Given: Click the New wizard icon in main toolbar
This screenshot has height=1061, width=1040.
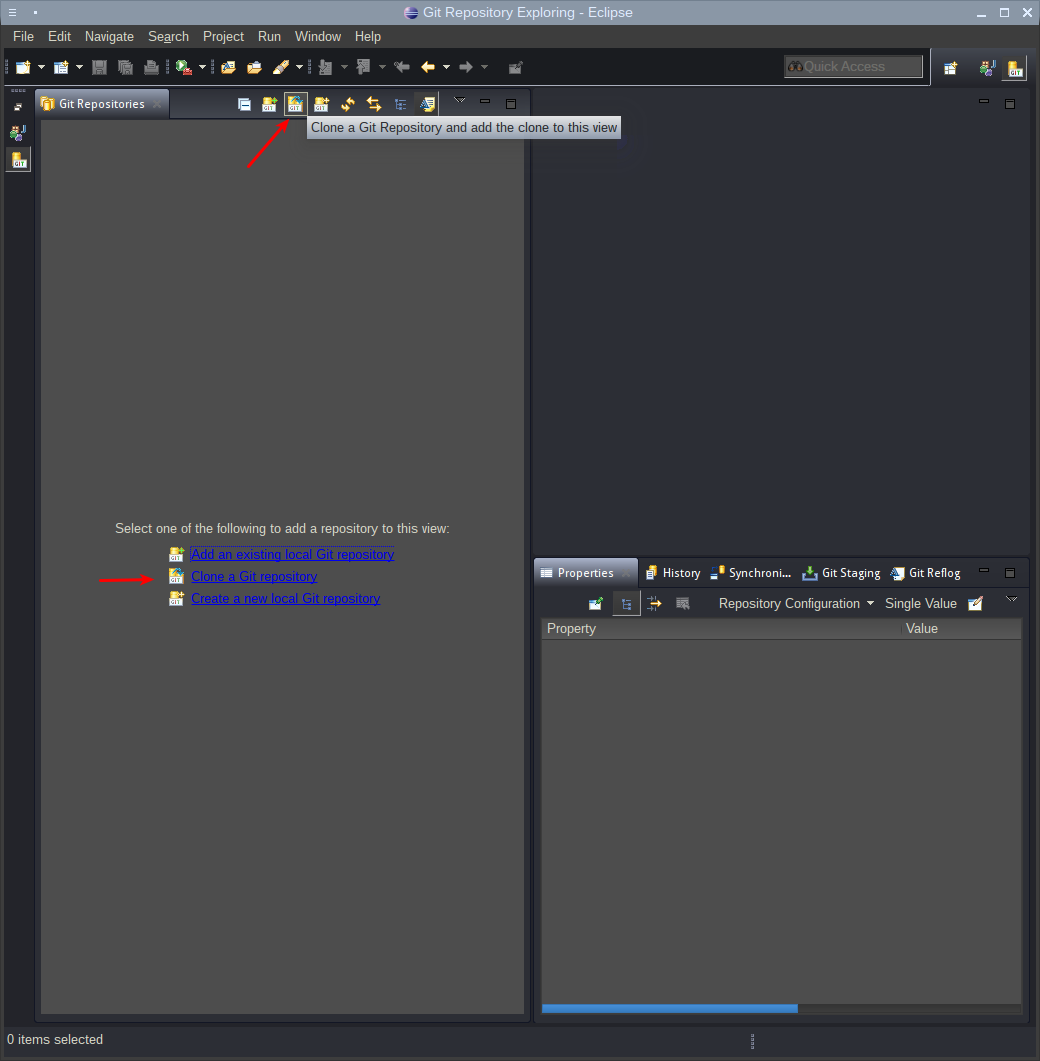Looking at the screenshot, I should 24,67.
